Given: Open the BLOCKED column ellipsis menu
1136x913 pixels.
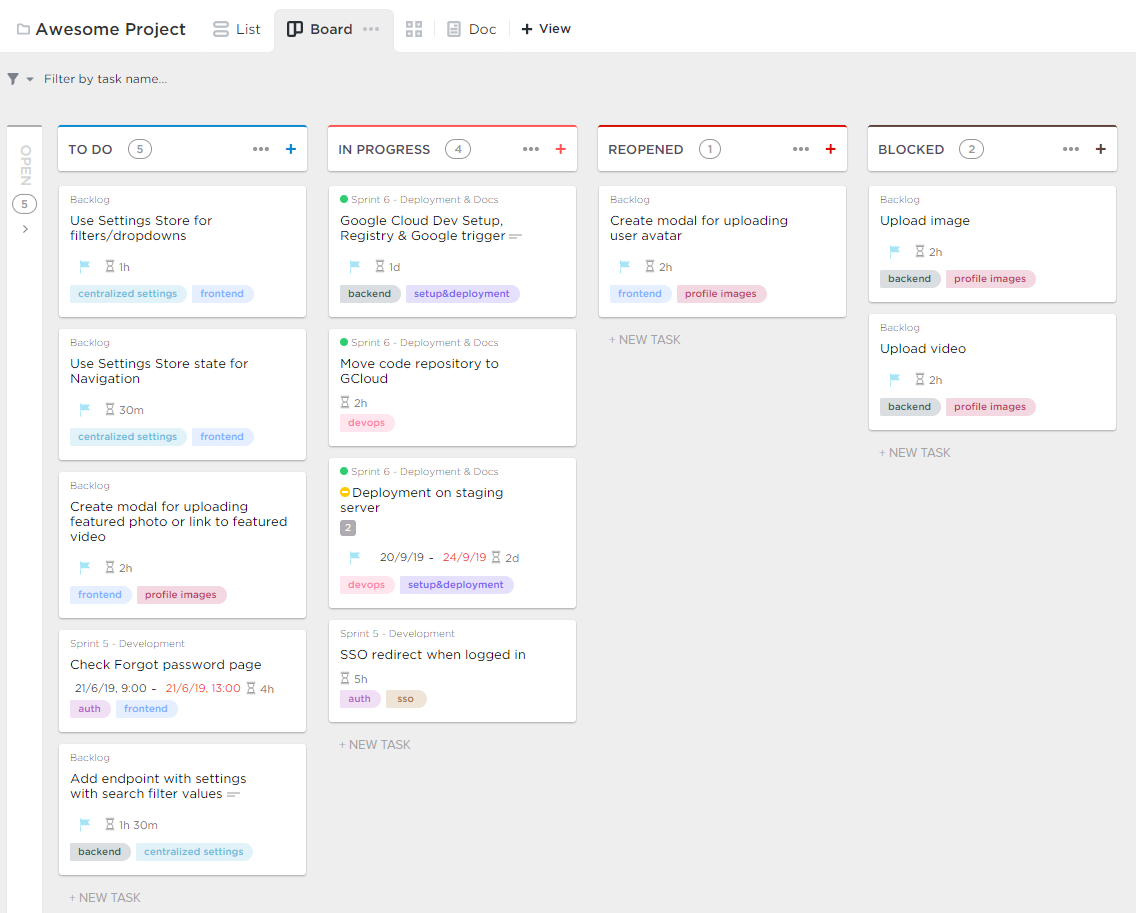Looking at the screenshot, I should [x=1071, y=149].
